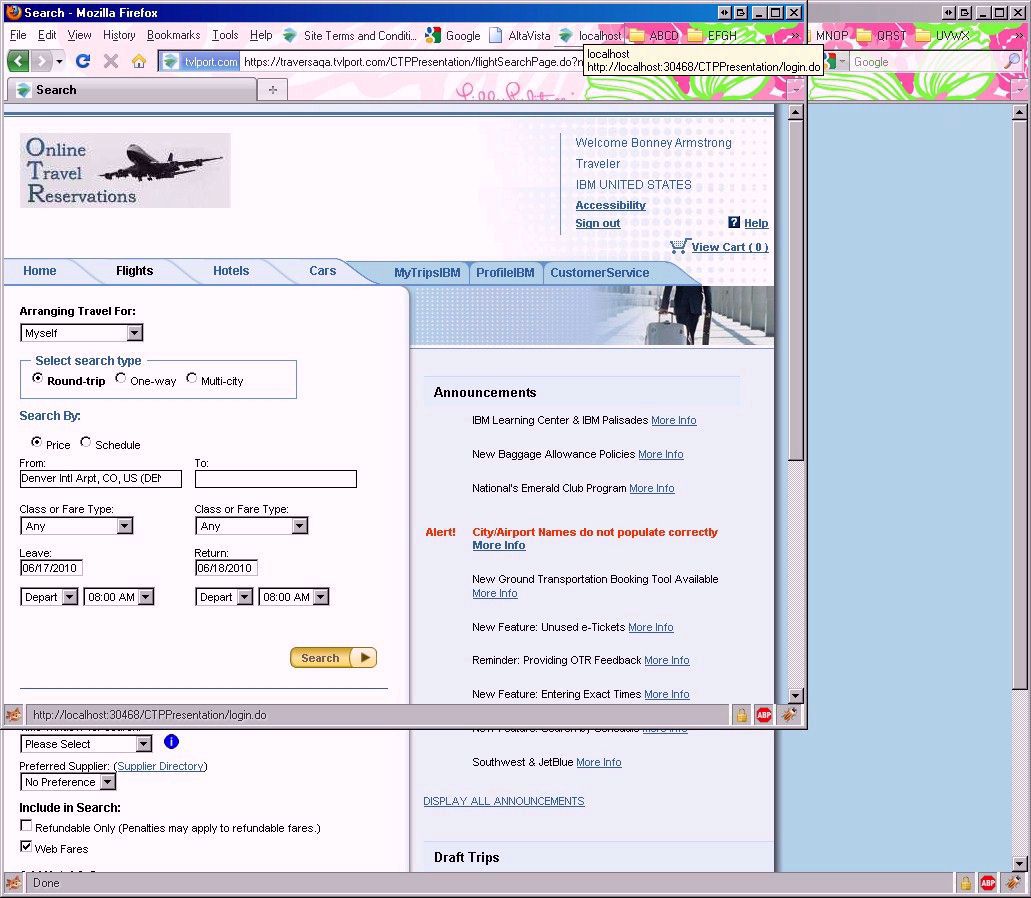
Task: Enable the Refundable Only checkbox
Action: click(26, 827)
